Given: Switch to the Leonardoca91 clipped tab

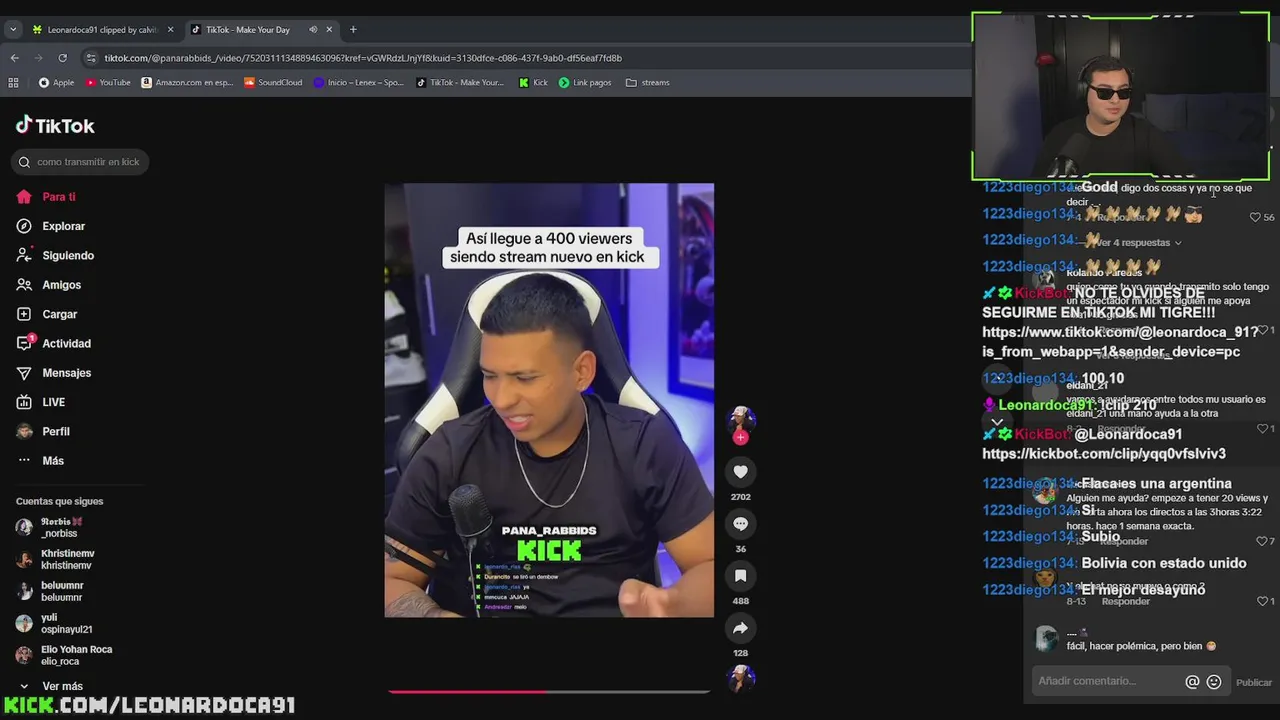Looking at the screenshot, I should (102, 29).
